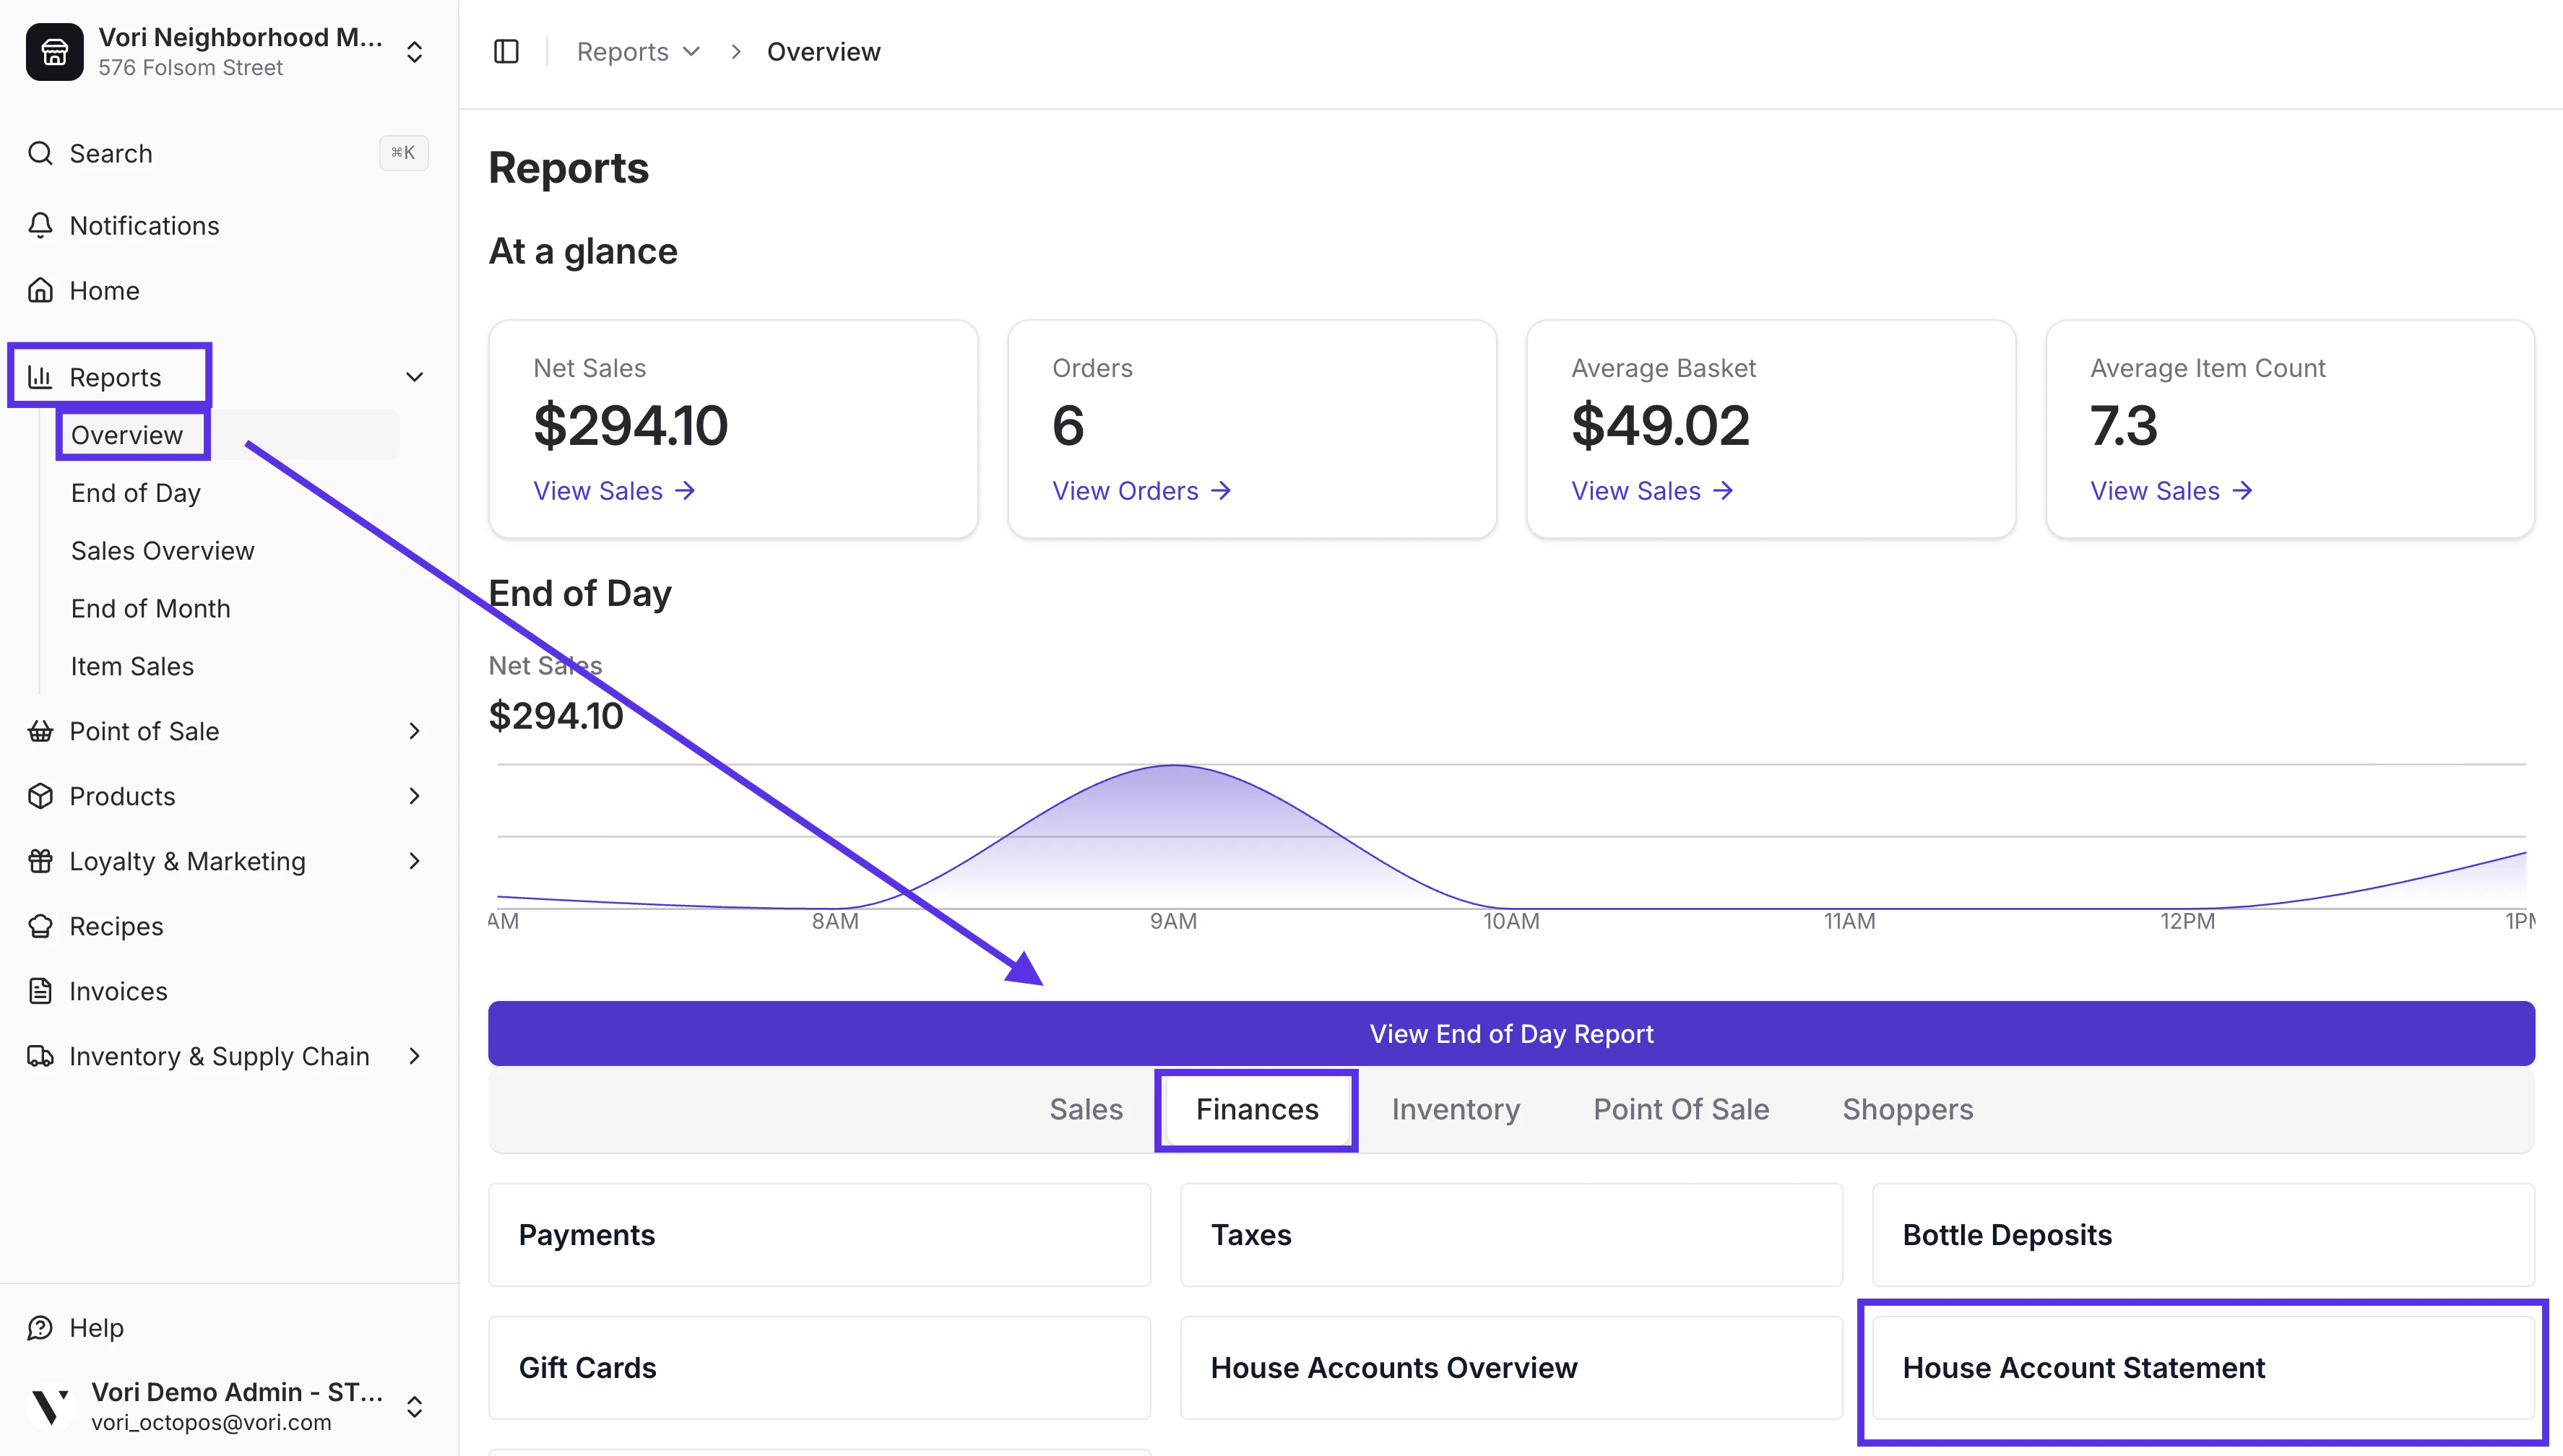Click View End of Day Report
The image size is (2563, 1456).
pos(1511,1034)
